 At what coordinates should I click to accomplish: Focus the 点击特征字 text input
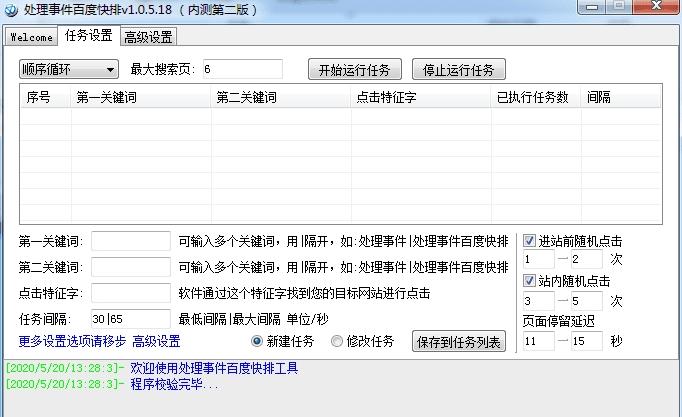click(131, 293)
